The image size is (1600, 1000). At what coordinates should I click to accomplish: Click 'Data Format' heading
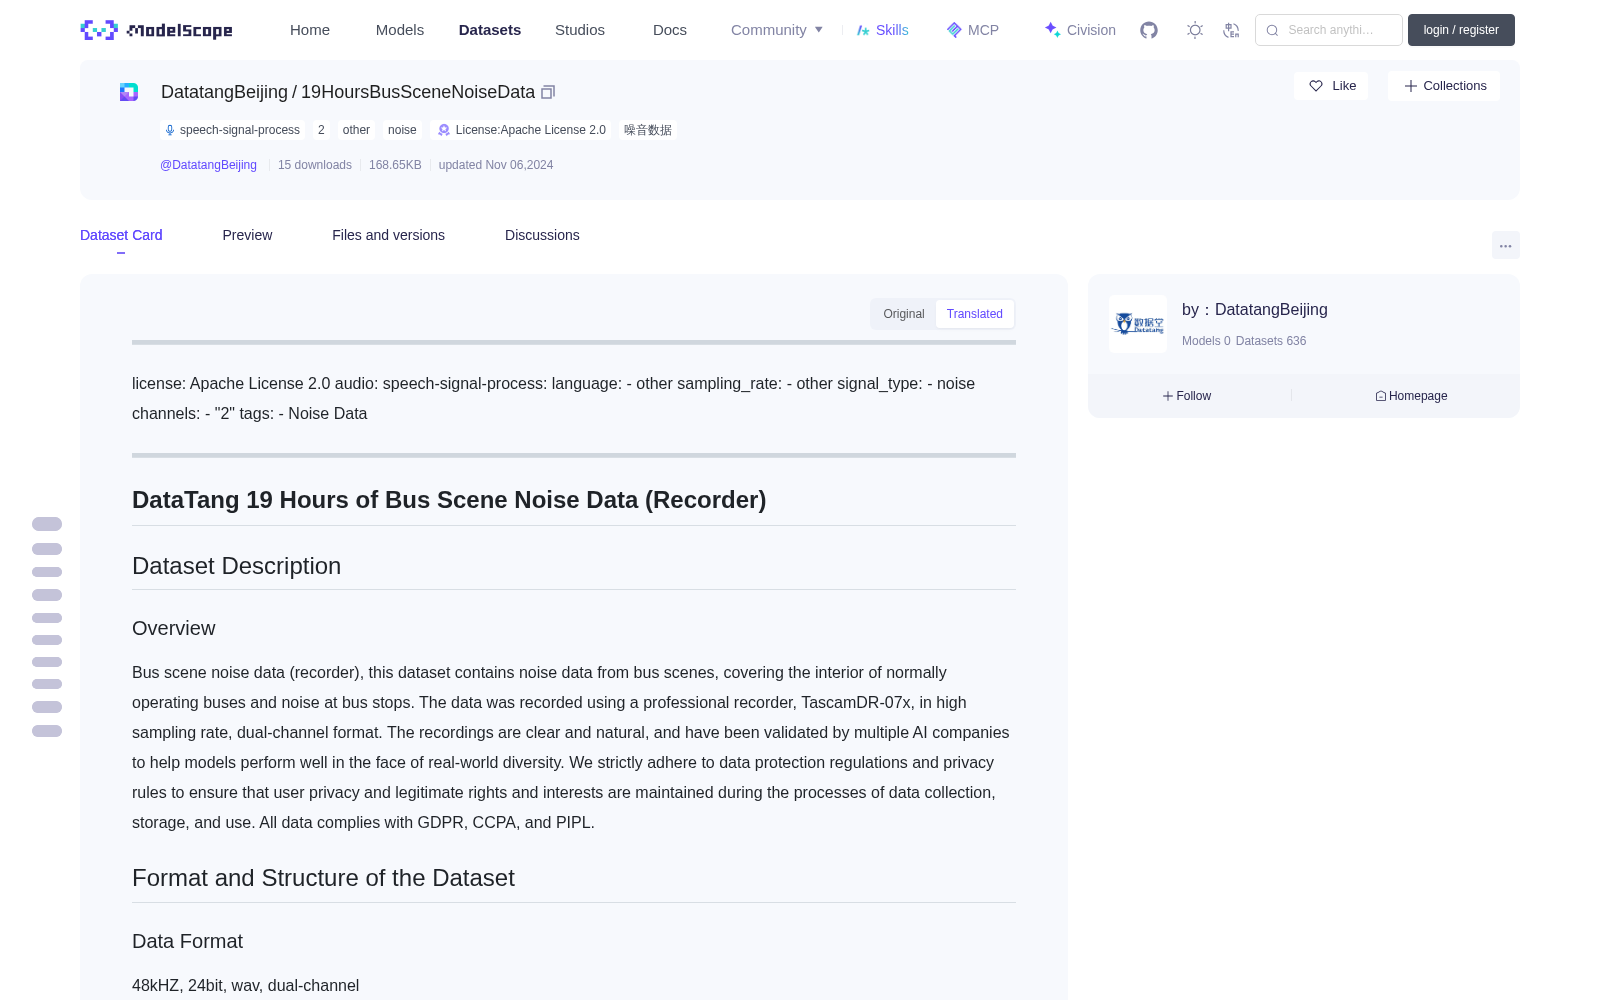188,941
